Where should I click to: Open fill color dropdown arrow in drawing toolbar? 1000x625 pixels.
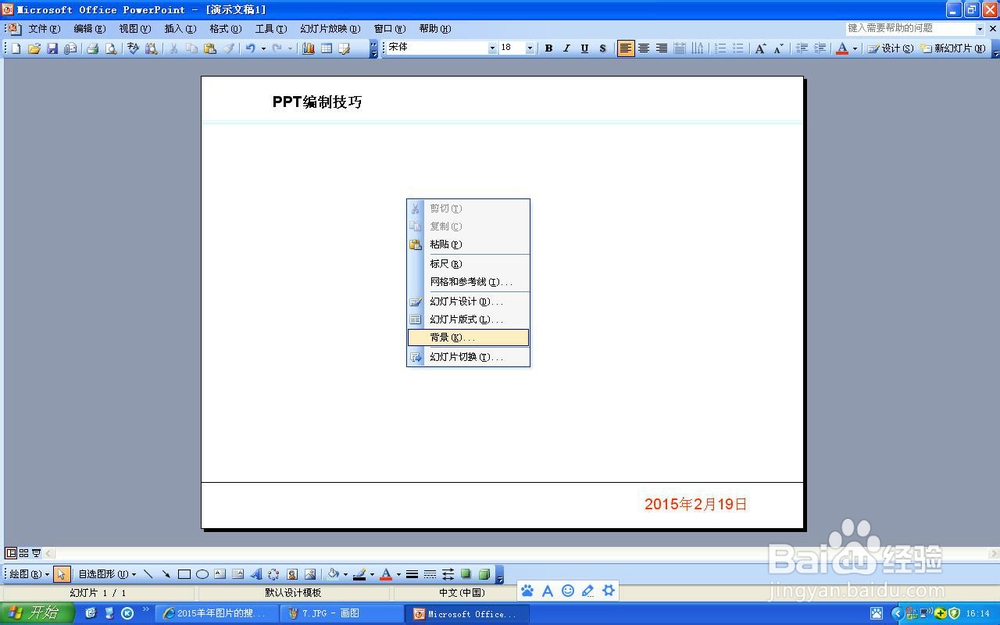point(346,574)
